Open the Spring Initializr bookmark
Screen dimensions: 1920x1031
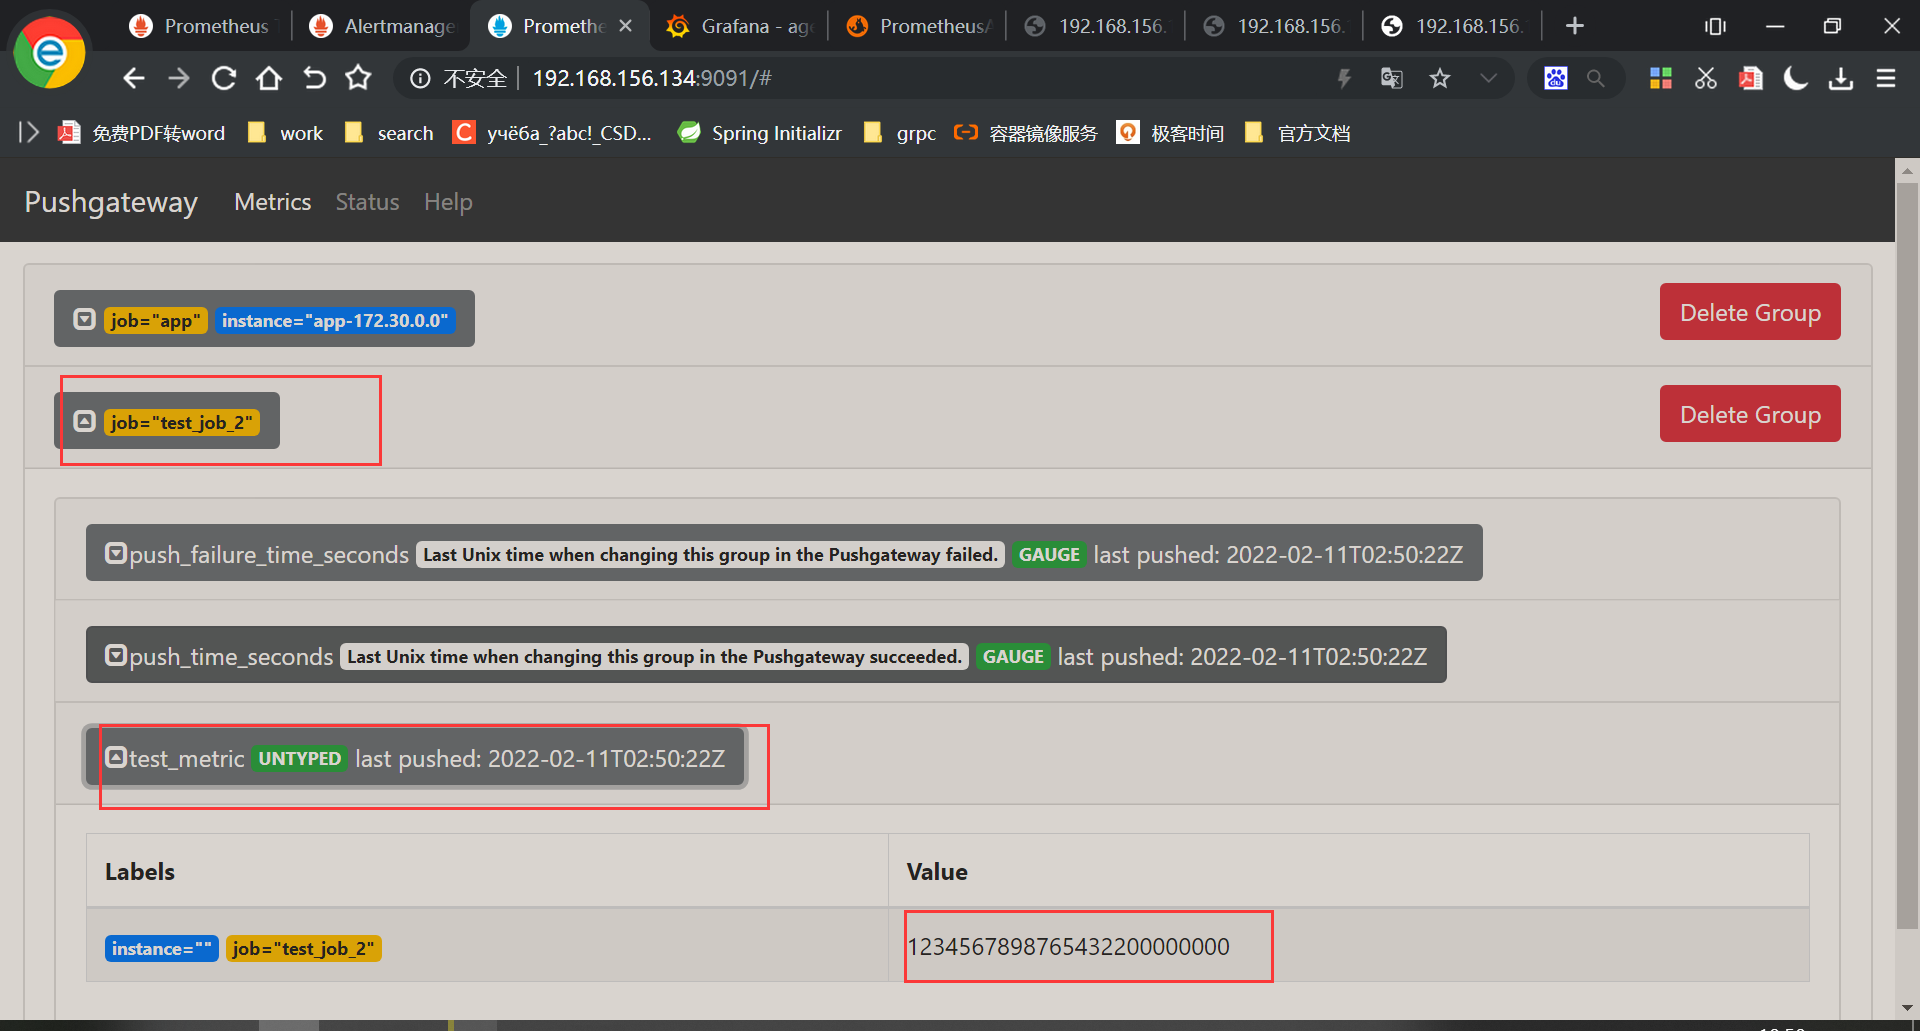click(760, 132)
